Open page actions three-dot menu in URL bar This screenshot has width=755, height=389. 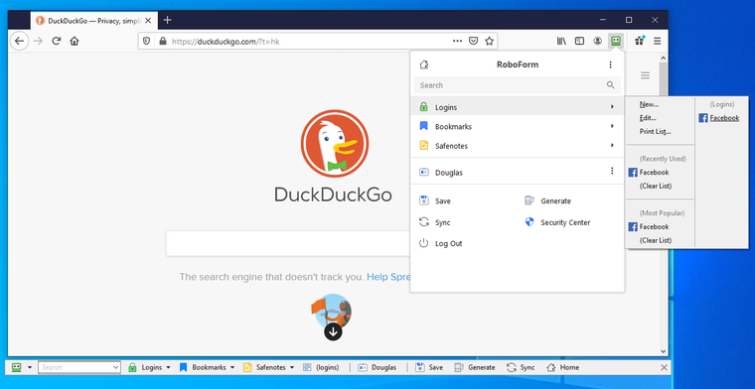(x=457, y=41)
